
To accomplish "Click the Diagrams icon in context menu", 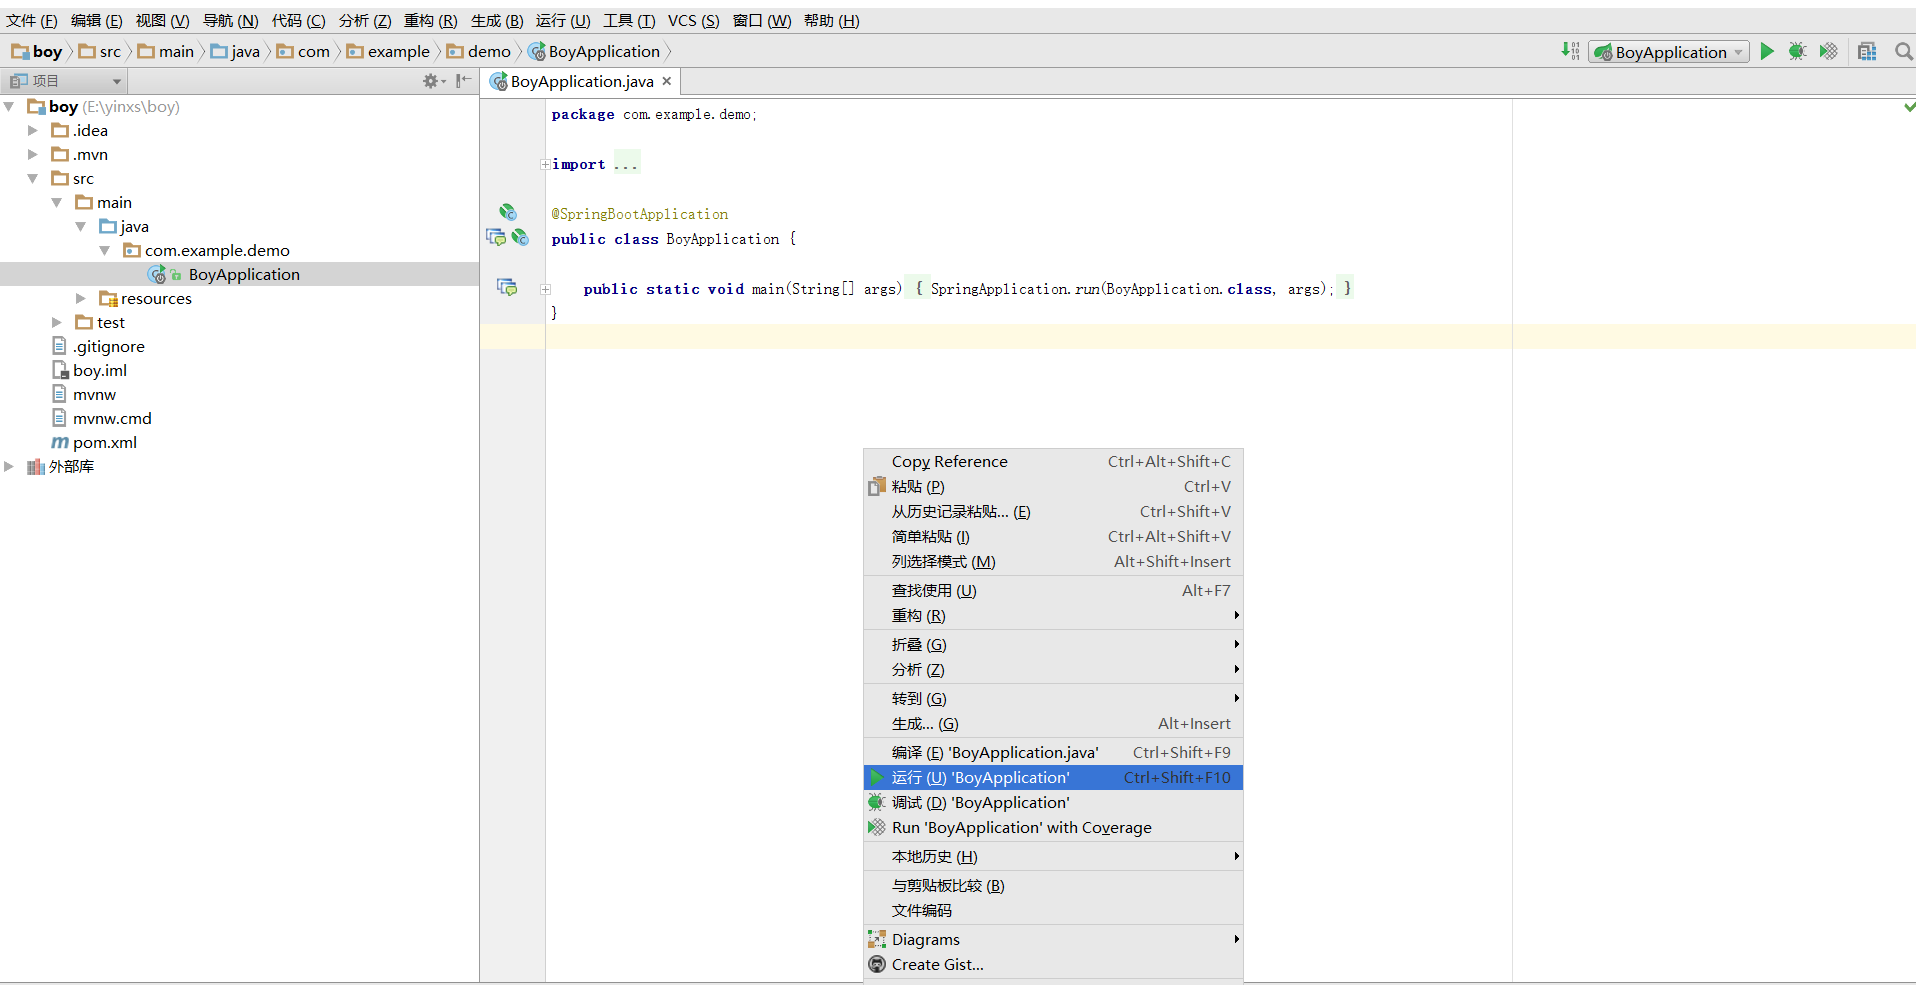I will [x=877, y=939].
